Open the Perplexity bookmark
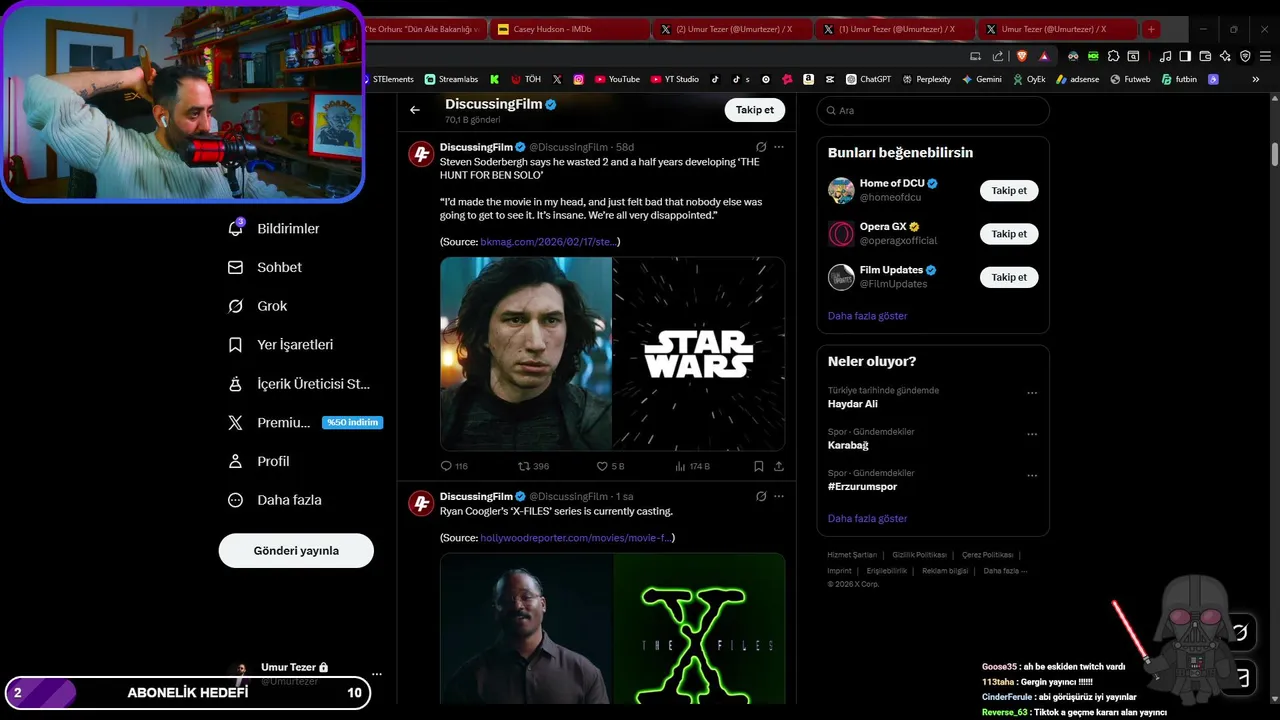1280x720 pixels. [x=926, y=79]
